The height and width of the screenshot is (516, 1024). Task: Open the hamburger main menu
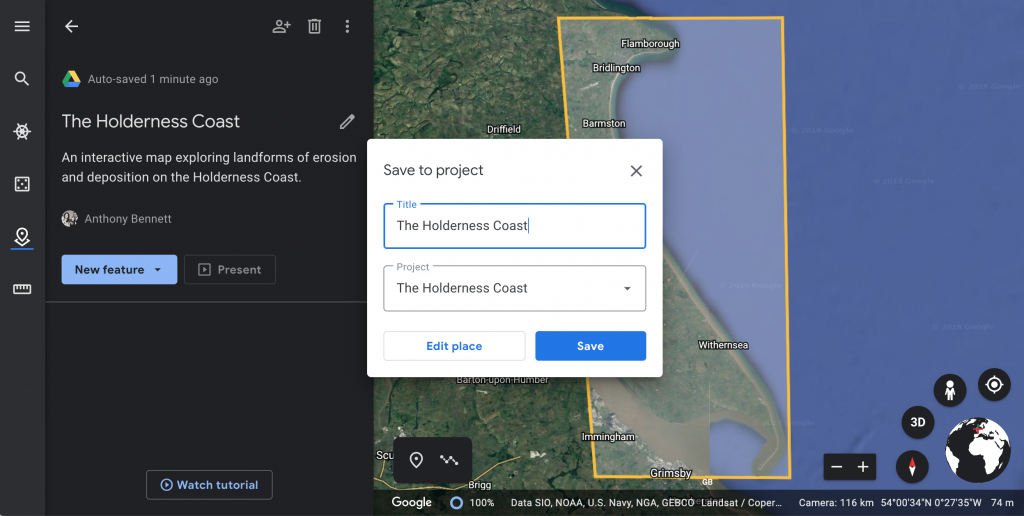(x=22, y=26)
